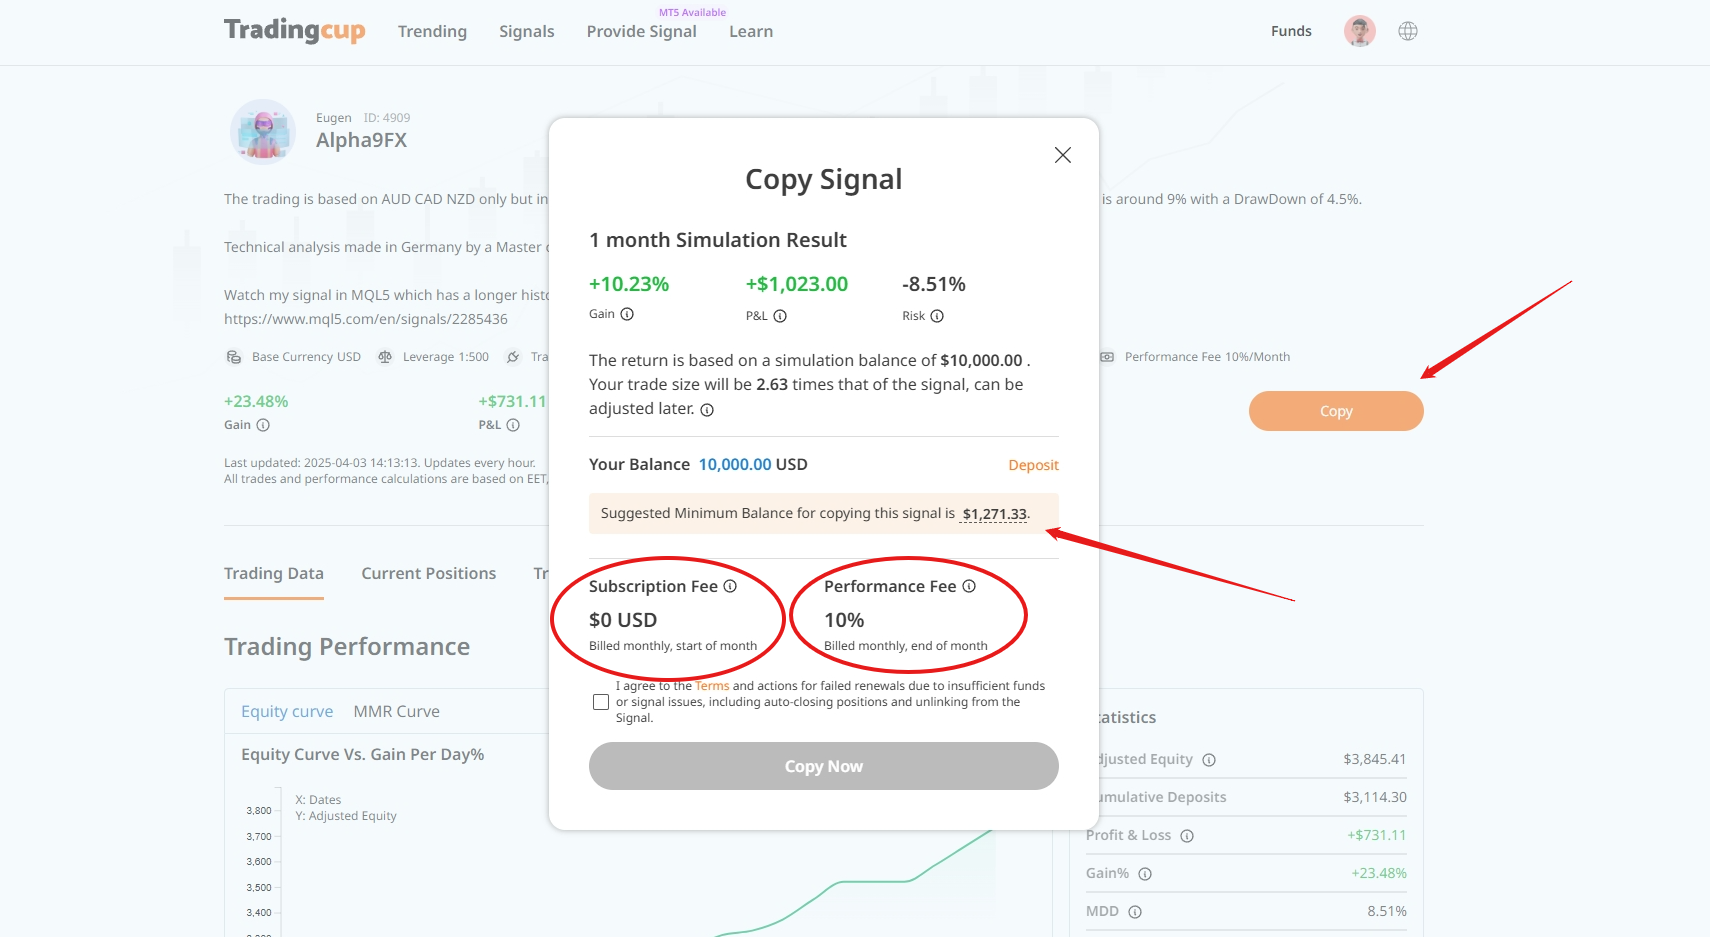This screenshot has height=937, width=1710.
Task: Open the user profile avatar menu
Action: [1359, 31]
